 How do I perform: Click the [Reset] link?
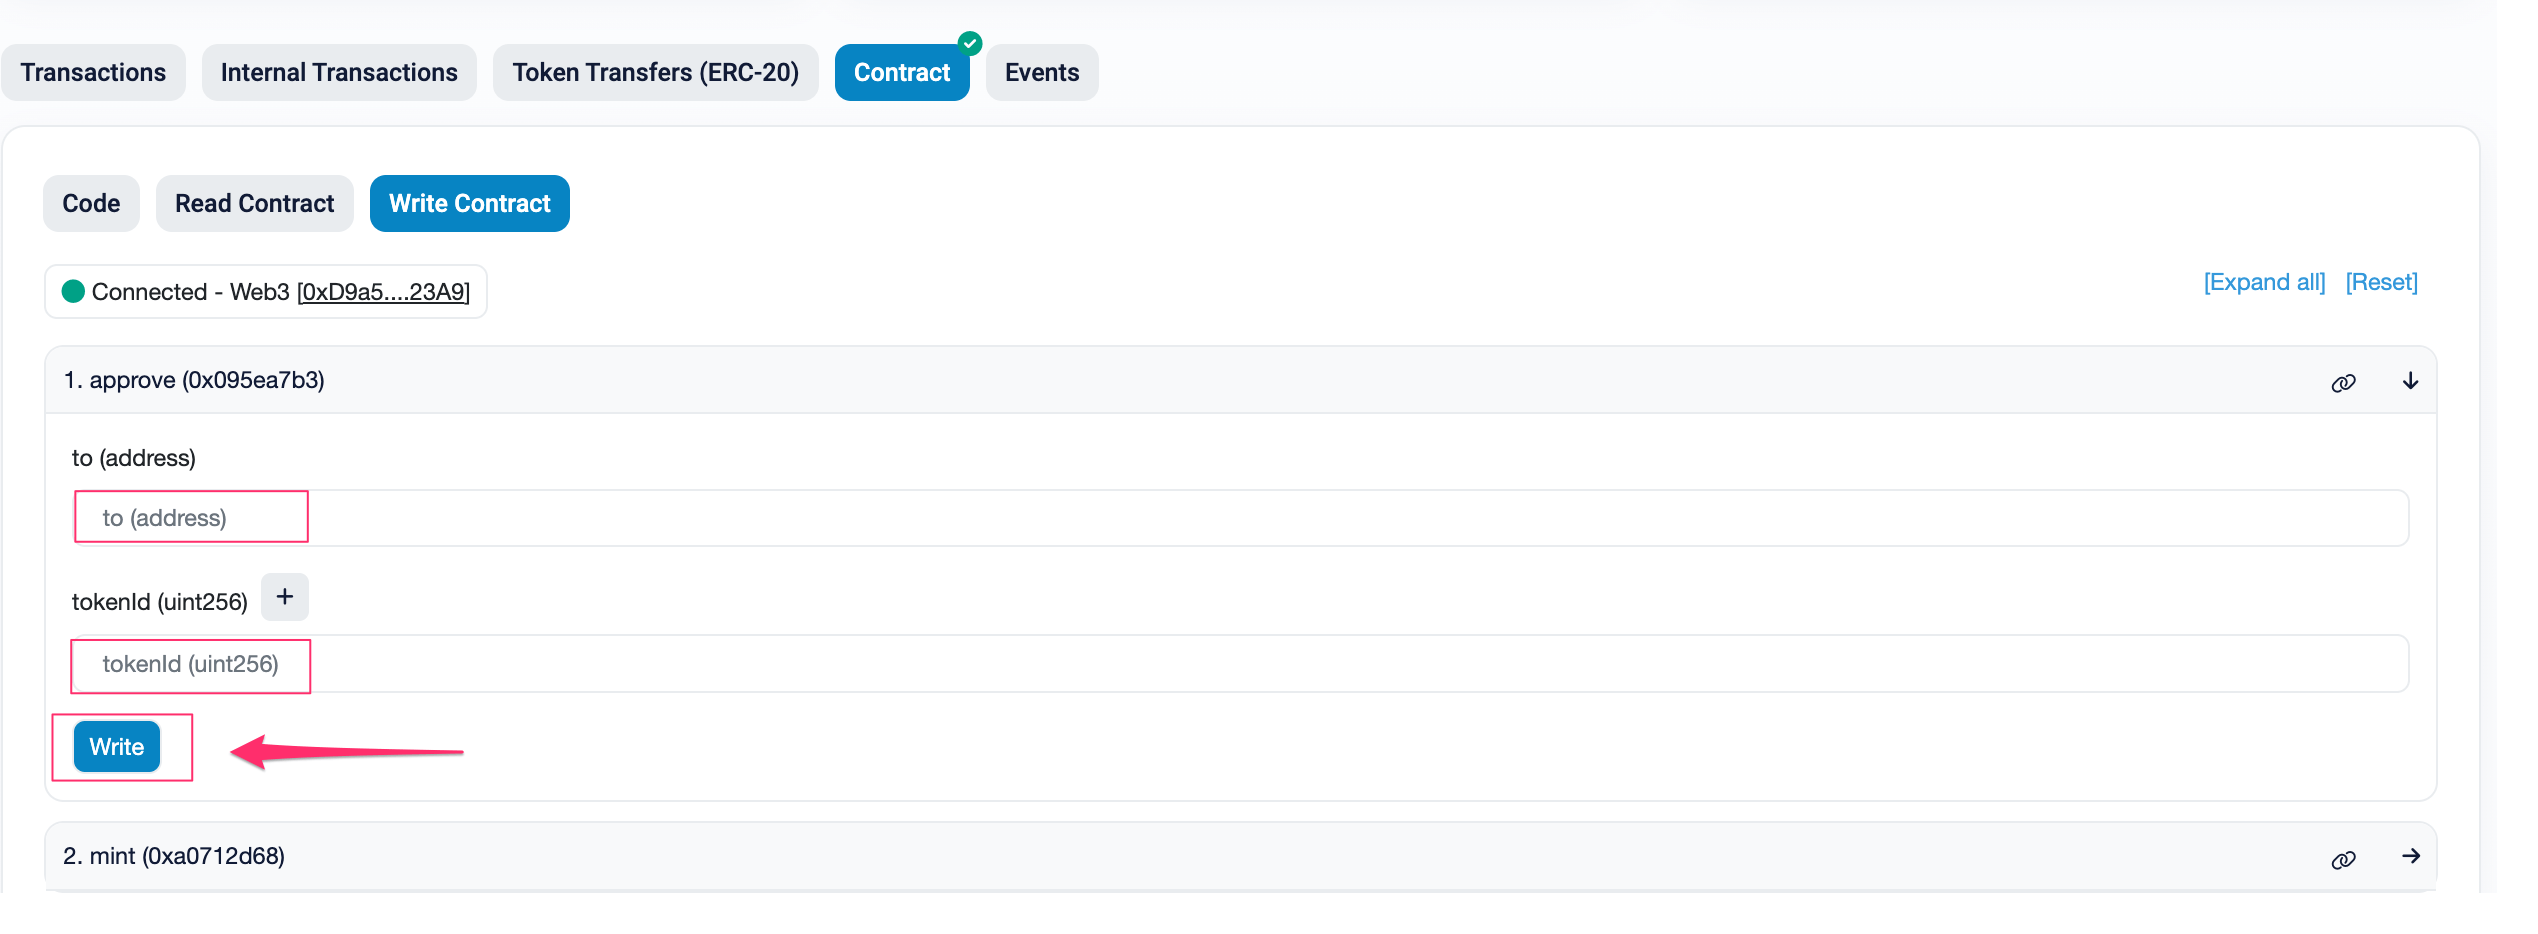2381,283
